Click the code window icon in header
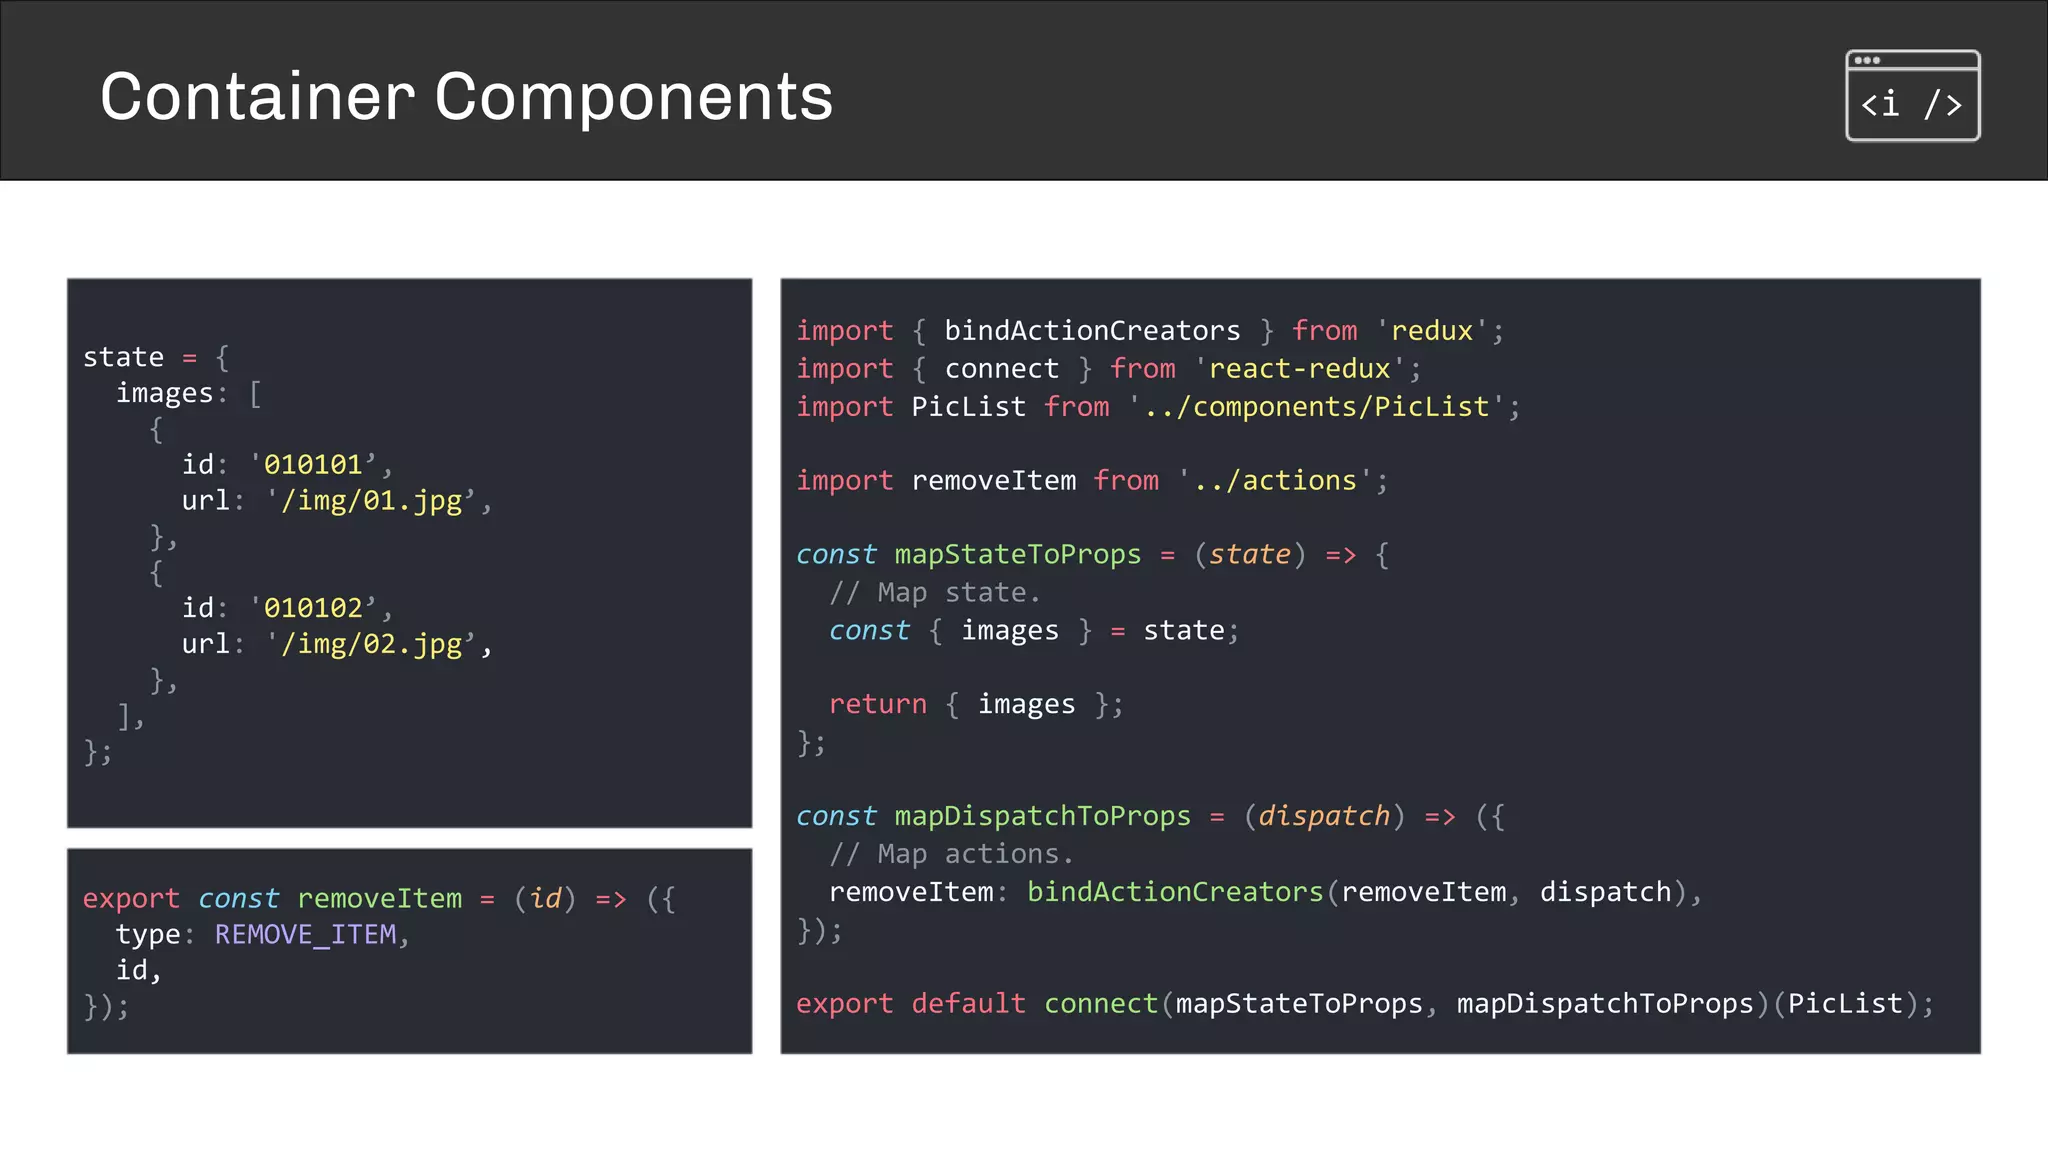Image resolution: width=2048 pixels, height=1152 pixels. (x=1912, y=95)
